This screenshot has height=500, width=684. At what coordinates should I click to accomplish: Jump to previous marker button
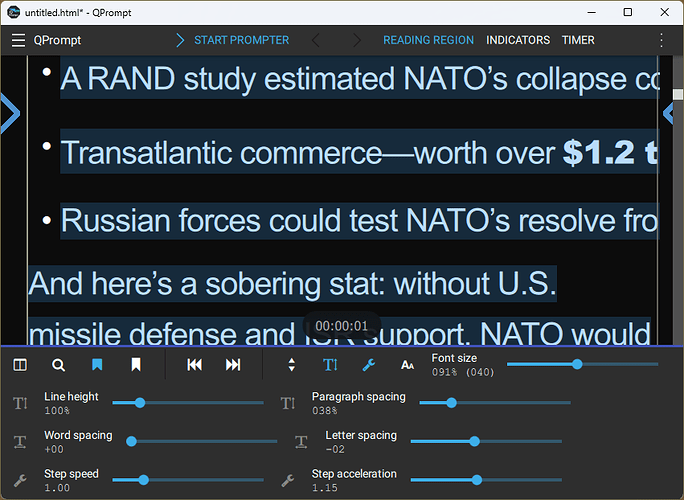[x=195, y=365]
